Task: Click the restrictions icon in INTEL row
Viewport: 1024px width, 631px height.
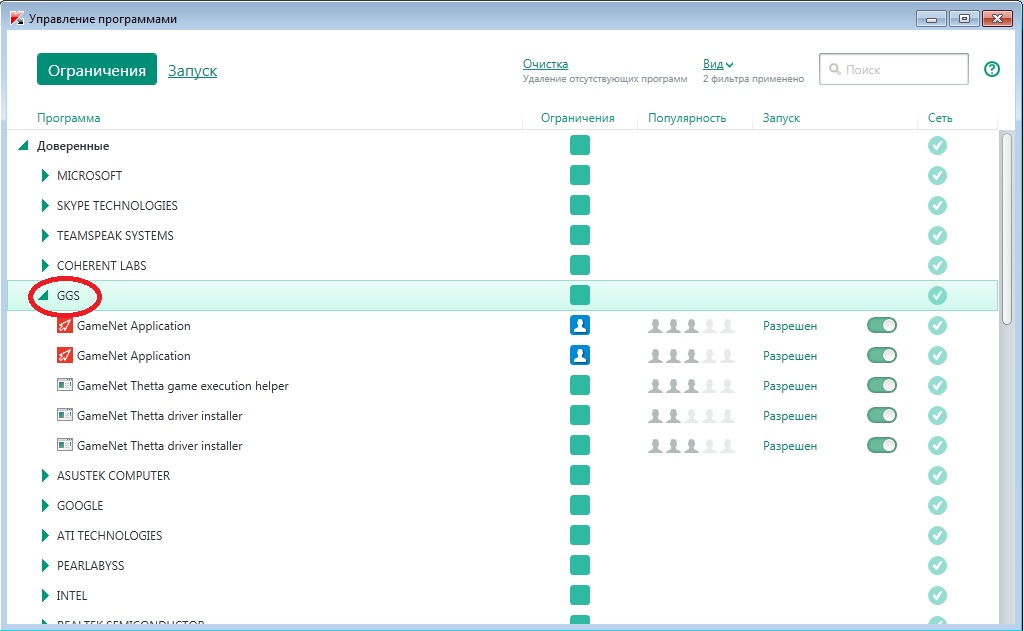Action: pyautogui.click(x=580, y=596)
